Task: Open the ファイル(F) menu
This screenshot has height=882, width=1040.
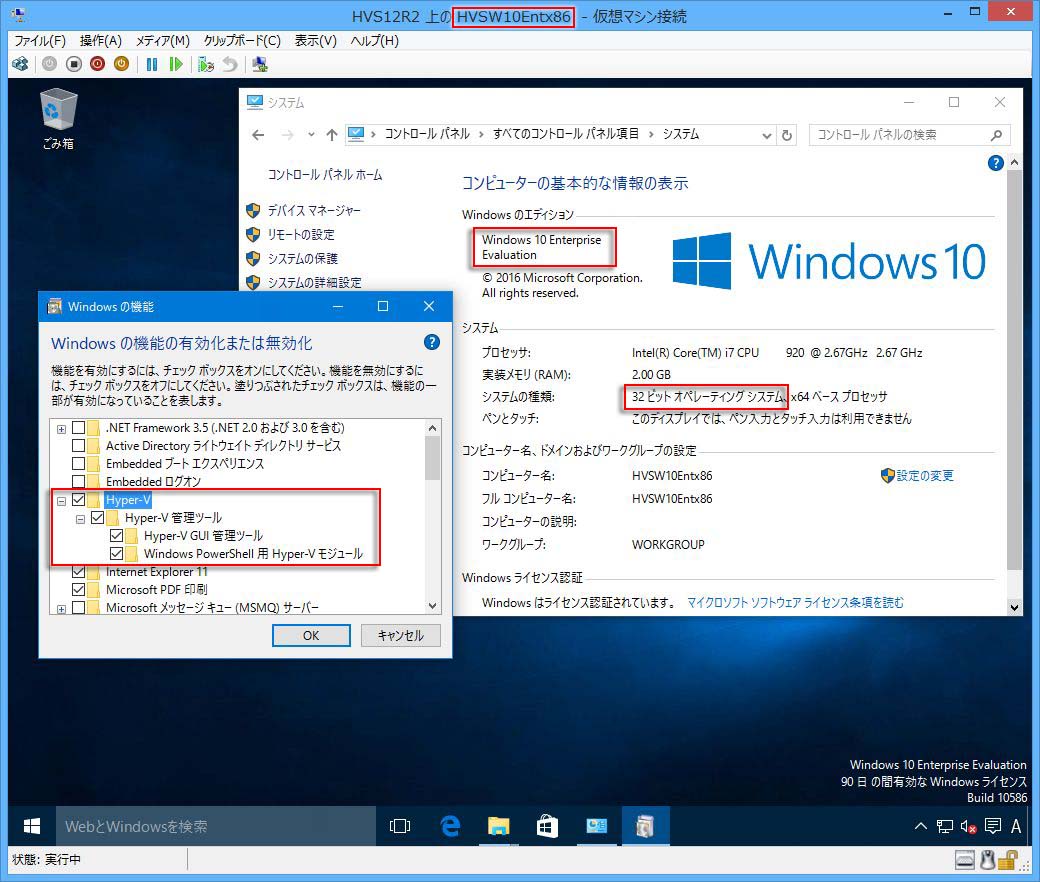Action: (40, 41)
